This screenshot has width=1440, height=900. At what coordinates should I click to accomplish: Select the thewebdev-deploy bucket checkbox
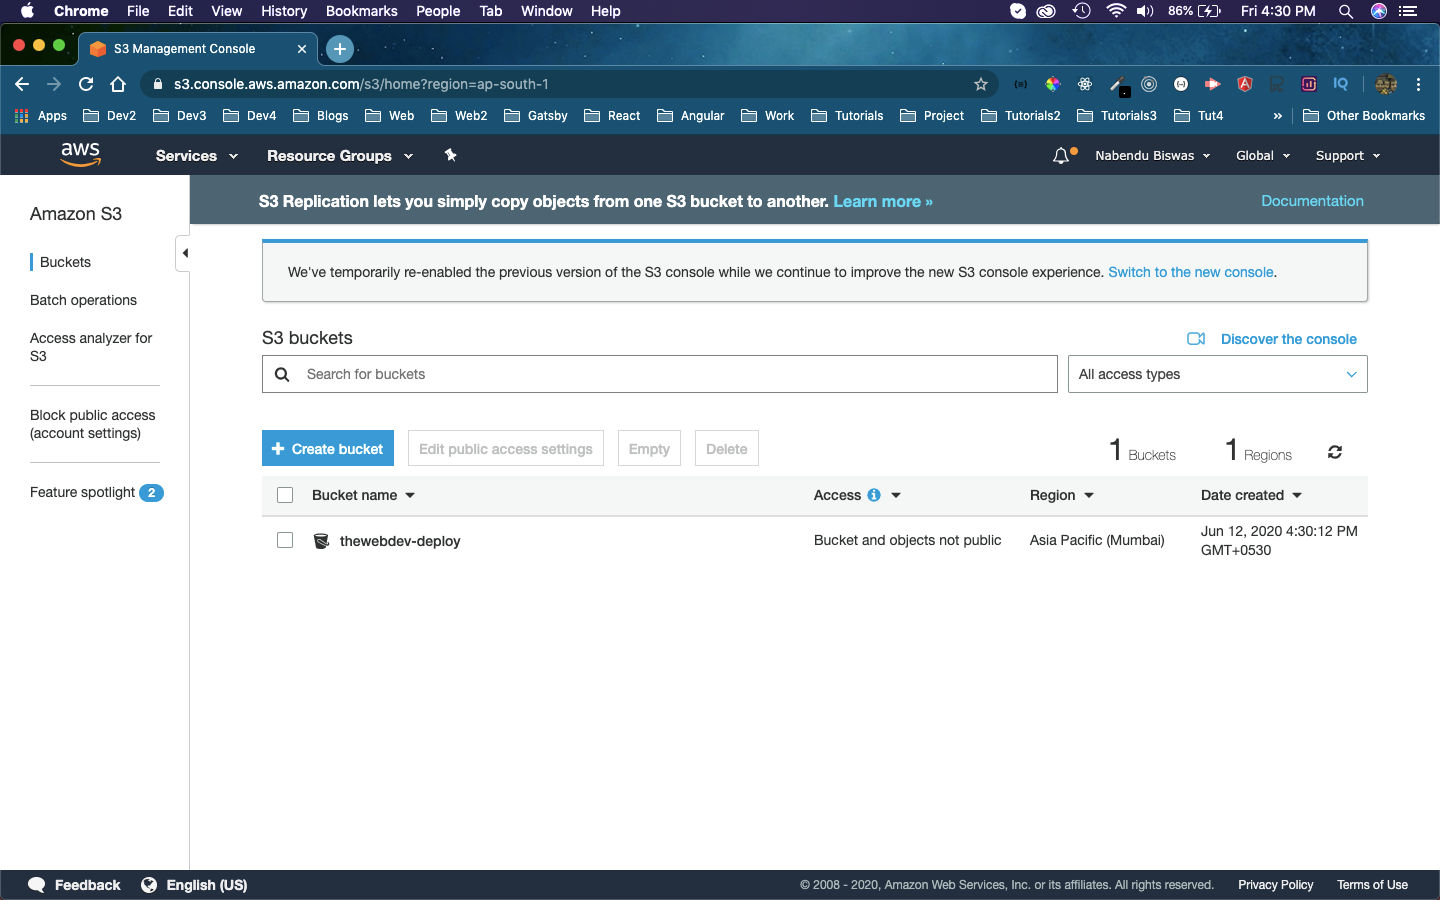285,540
